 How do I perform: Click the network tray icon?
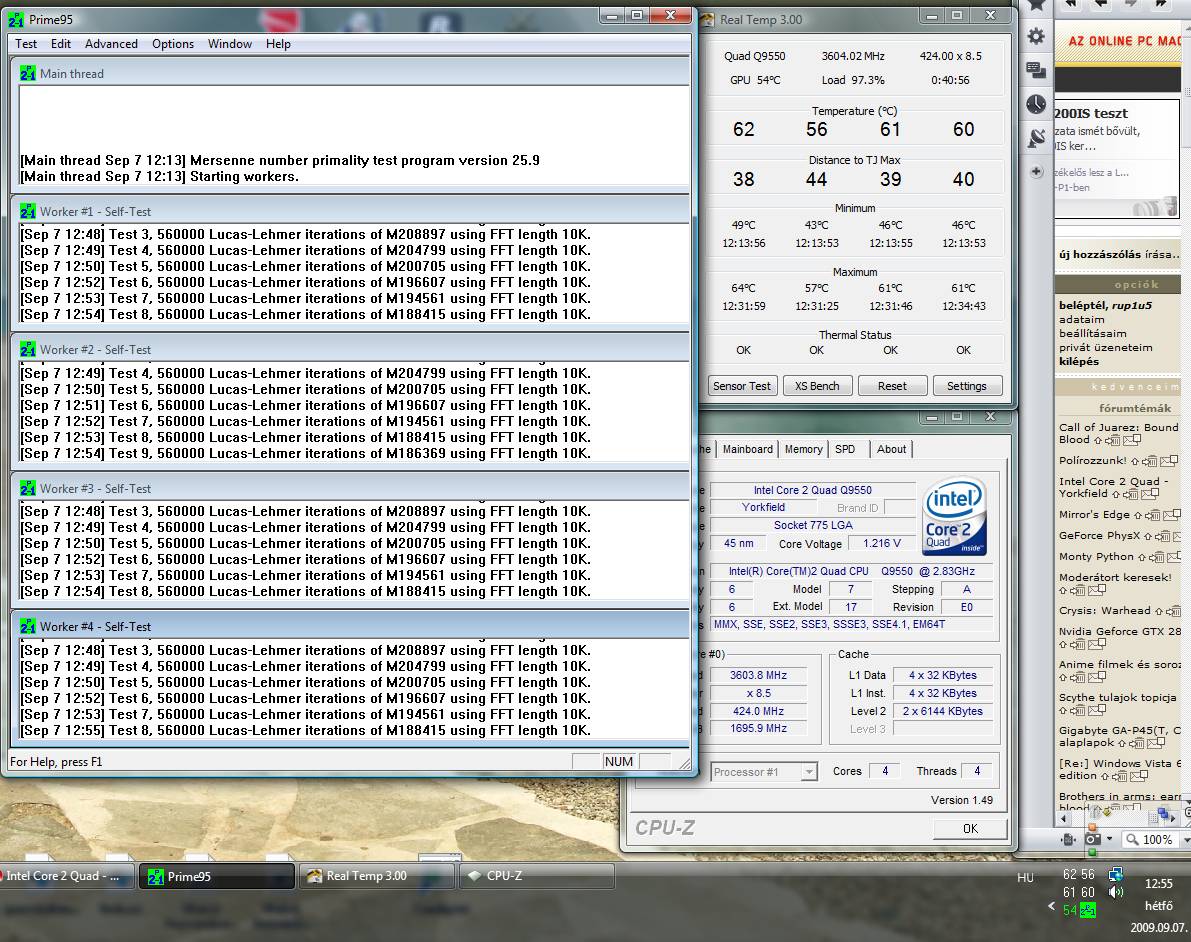point(1116,874)
